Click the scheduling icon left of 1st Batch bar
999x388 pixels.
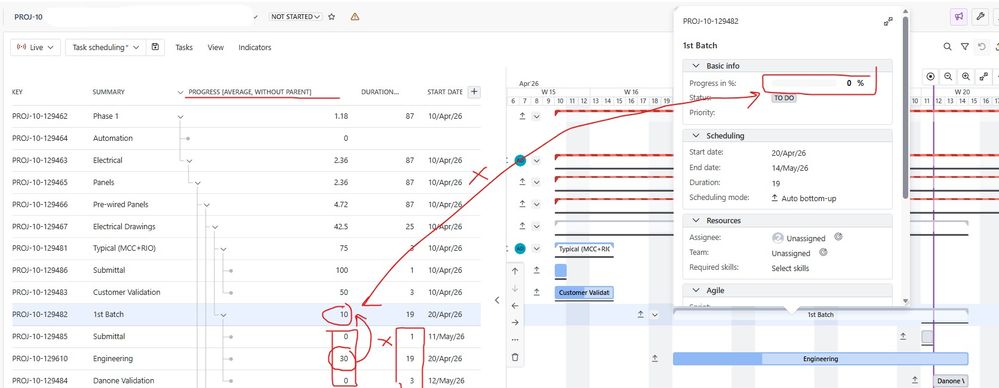click(641, 314)
